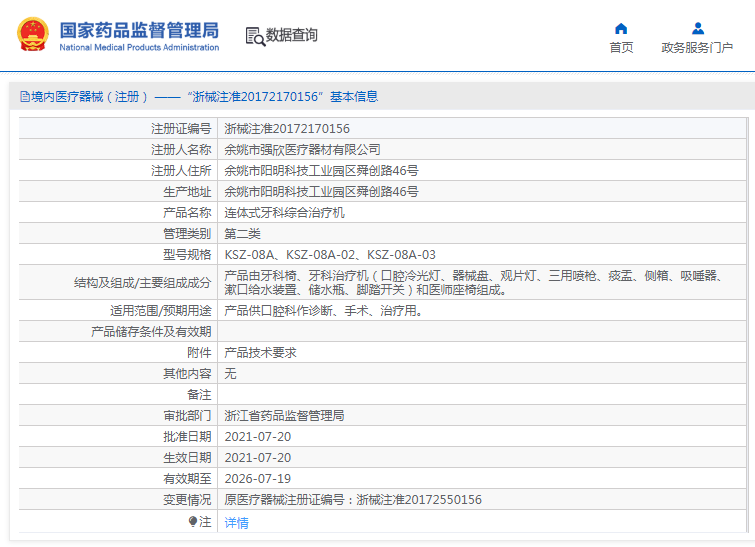Viewport: 755px width, 547px height.
Task: Click the 境内医疗器械（注册）基本信息 heading
Action: pos(204,97)
